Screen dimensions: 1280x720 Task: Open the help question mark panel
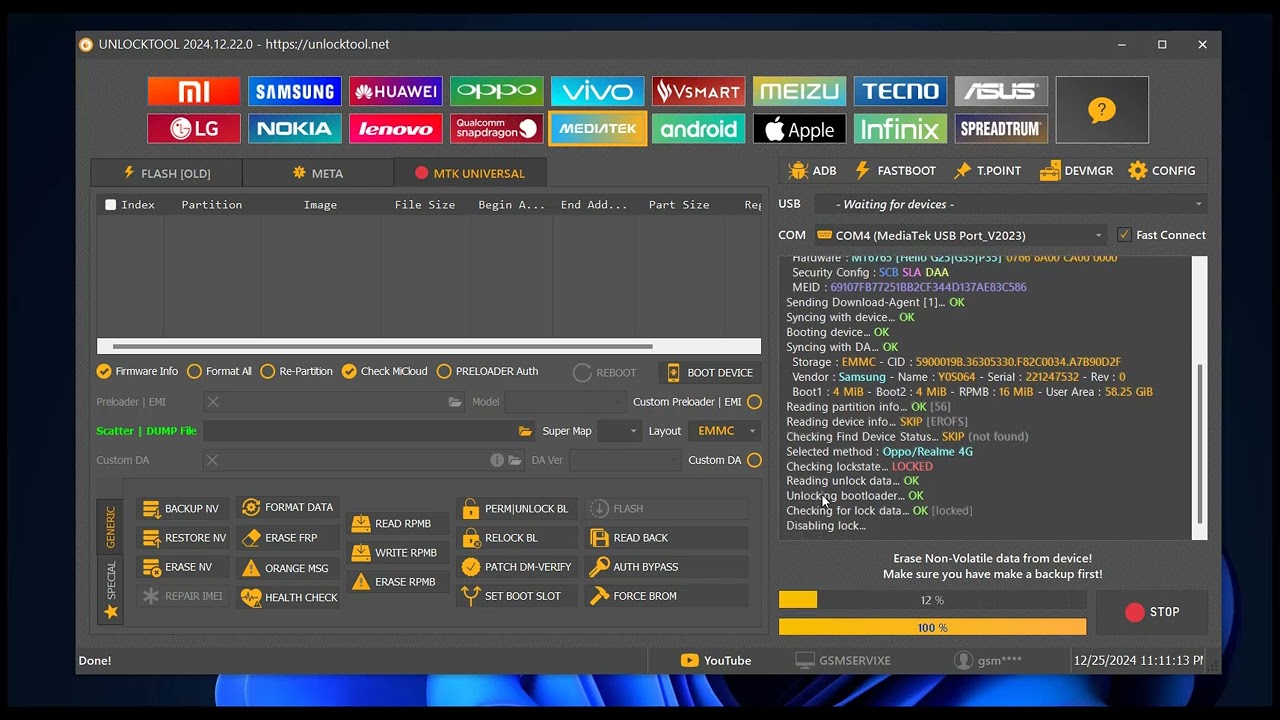[x=1102, y=110]
